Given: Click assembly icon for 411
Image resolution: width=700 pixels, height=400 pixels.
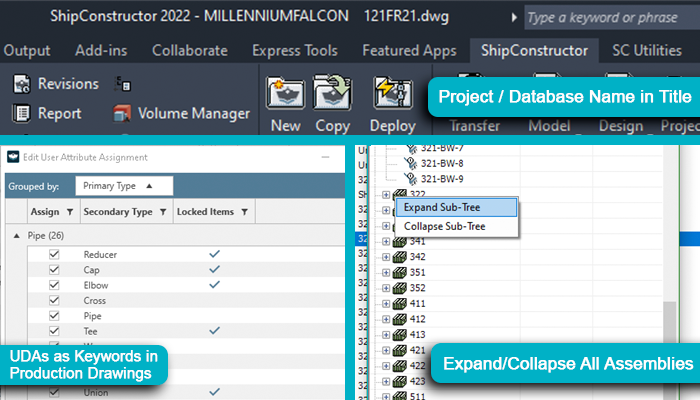Looking at the screenshot, I should click(x=400, y=304).
